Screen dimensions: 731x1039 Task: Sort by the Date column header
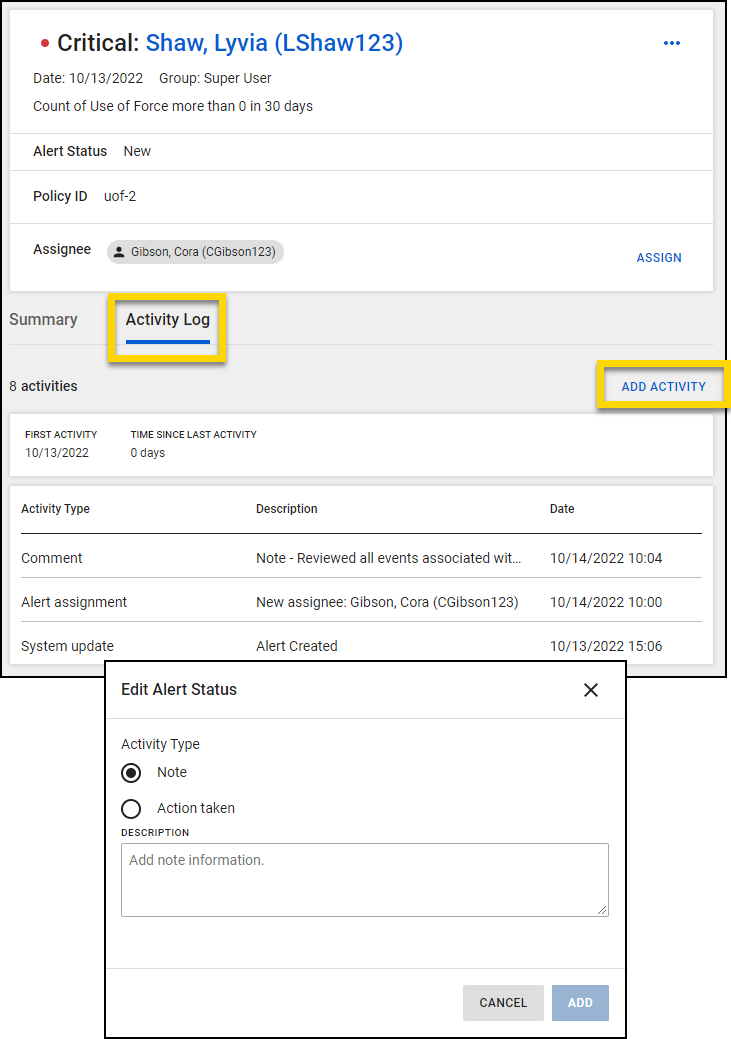point(562,509)
